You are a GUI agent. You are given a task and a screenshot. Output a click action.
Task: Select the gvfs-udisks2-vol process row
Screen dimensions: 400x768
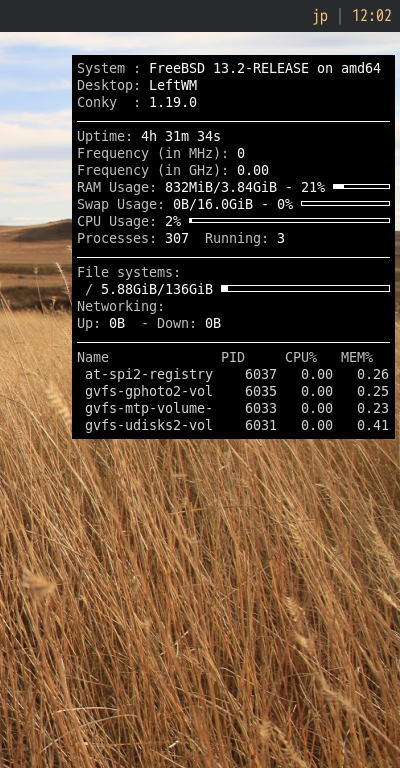(x=236, y=426)
